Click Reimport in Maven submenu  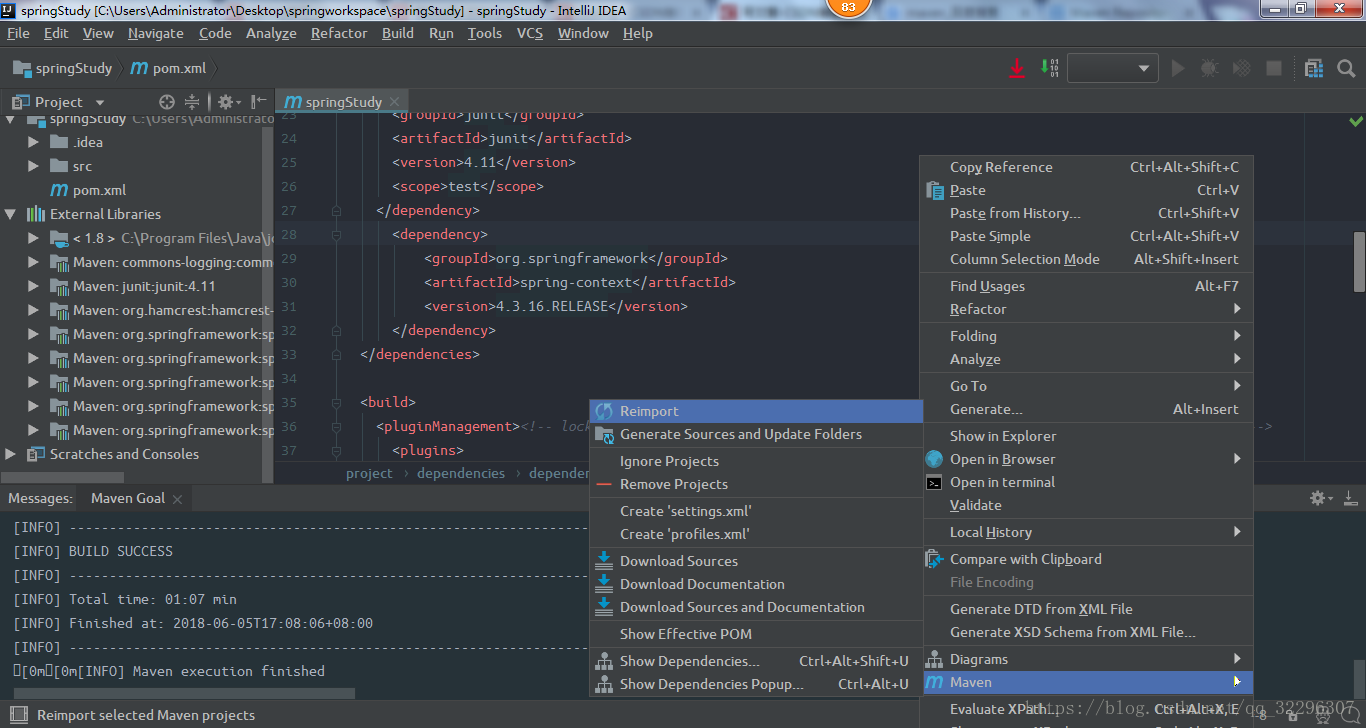tap(756, 411)
